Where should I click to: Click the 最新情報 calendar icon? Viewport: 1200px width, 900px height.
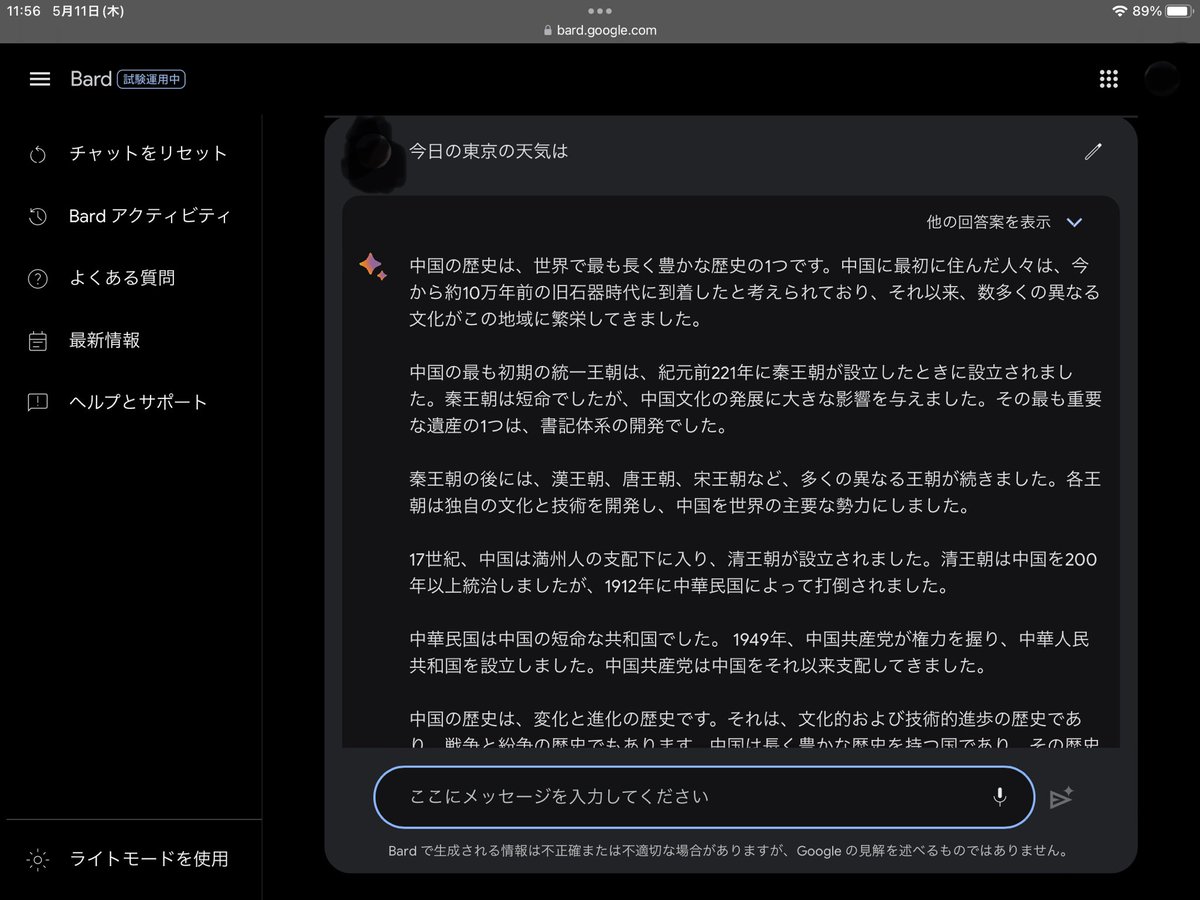(x=38, y=341)
